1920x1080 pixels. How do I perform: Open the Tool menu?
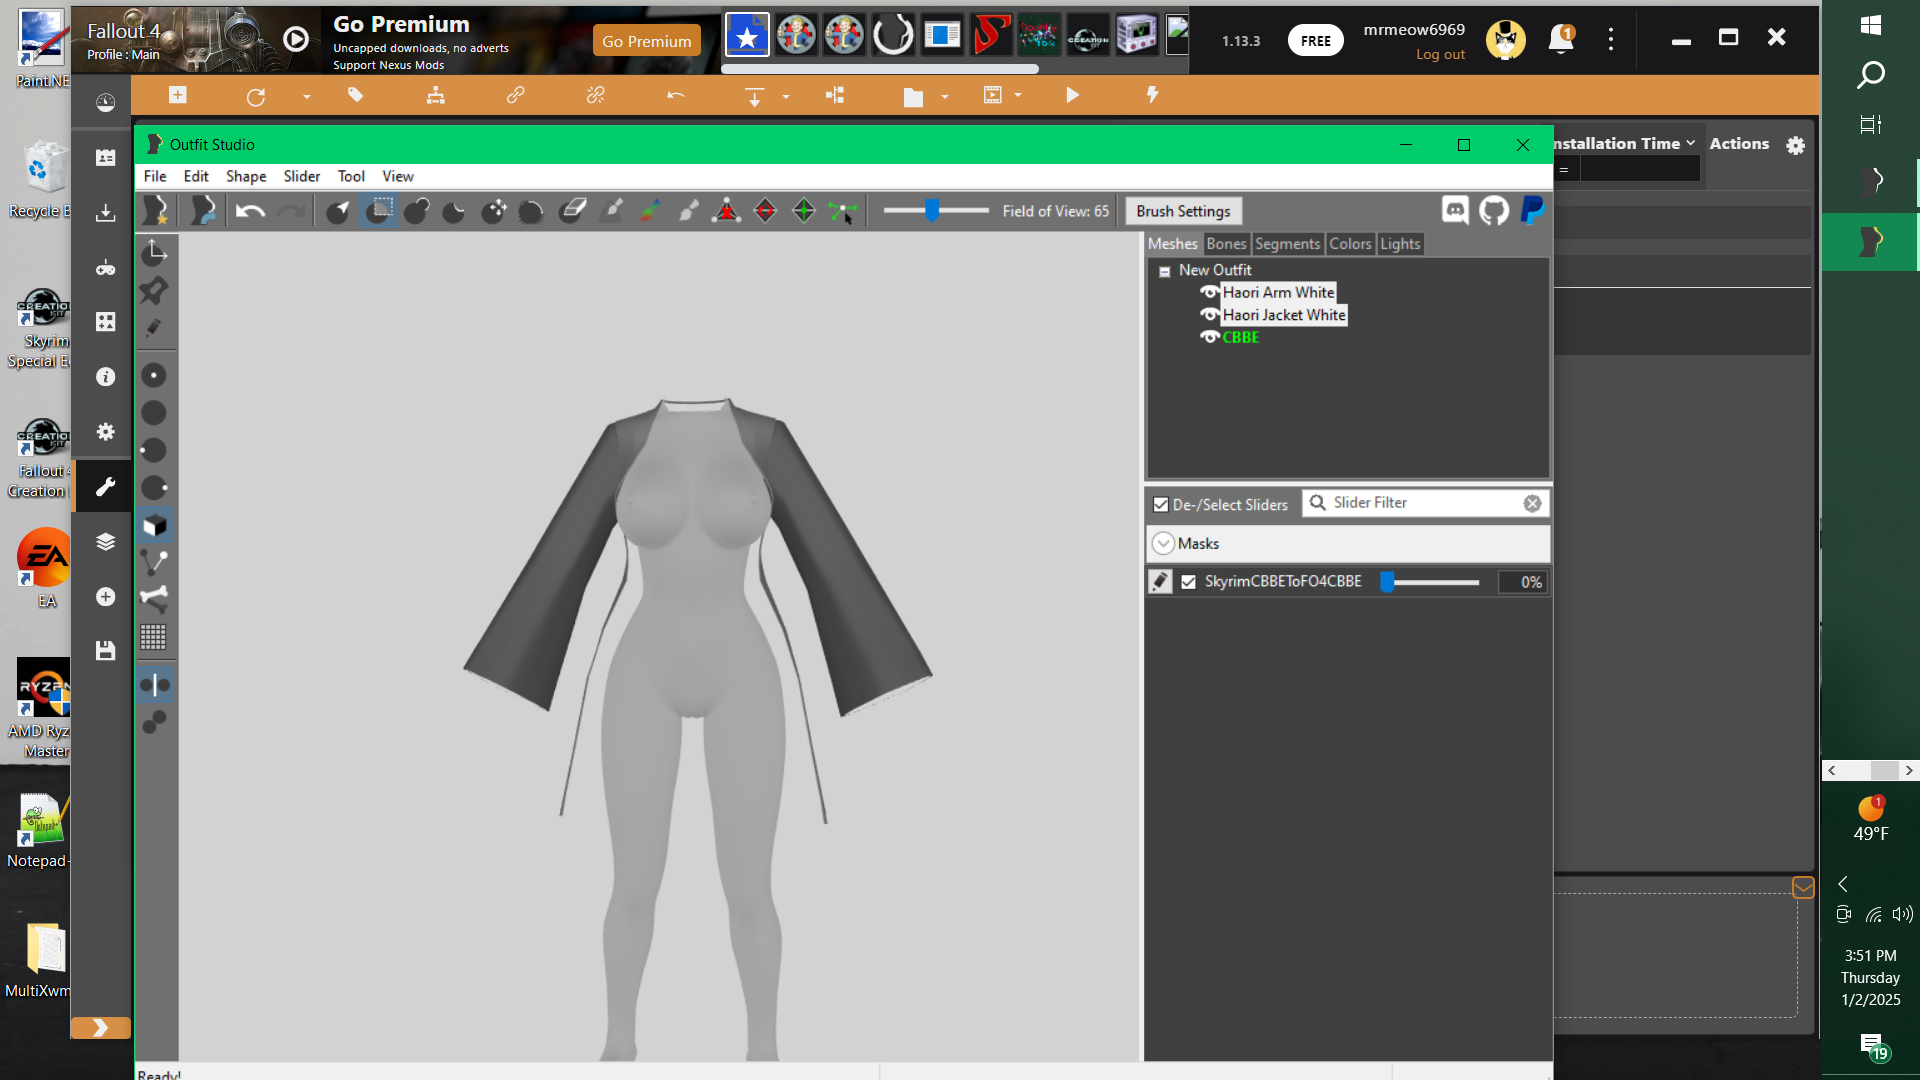pos(351,176)
